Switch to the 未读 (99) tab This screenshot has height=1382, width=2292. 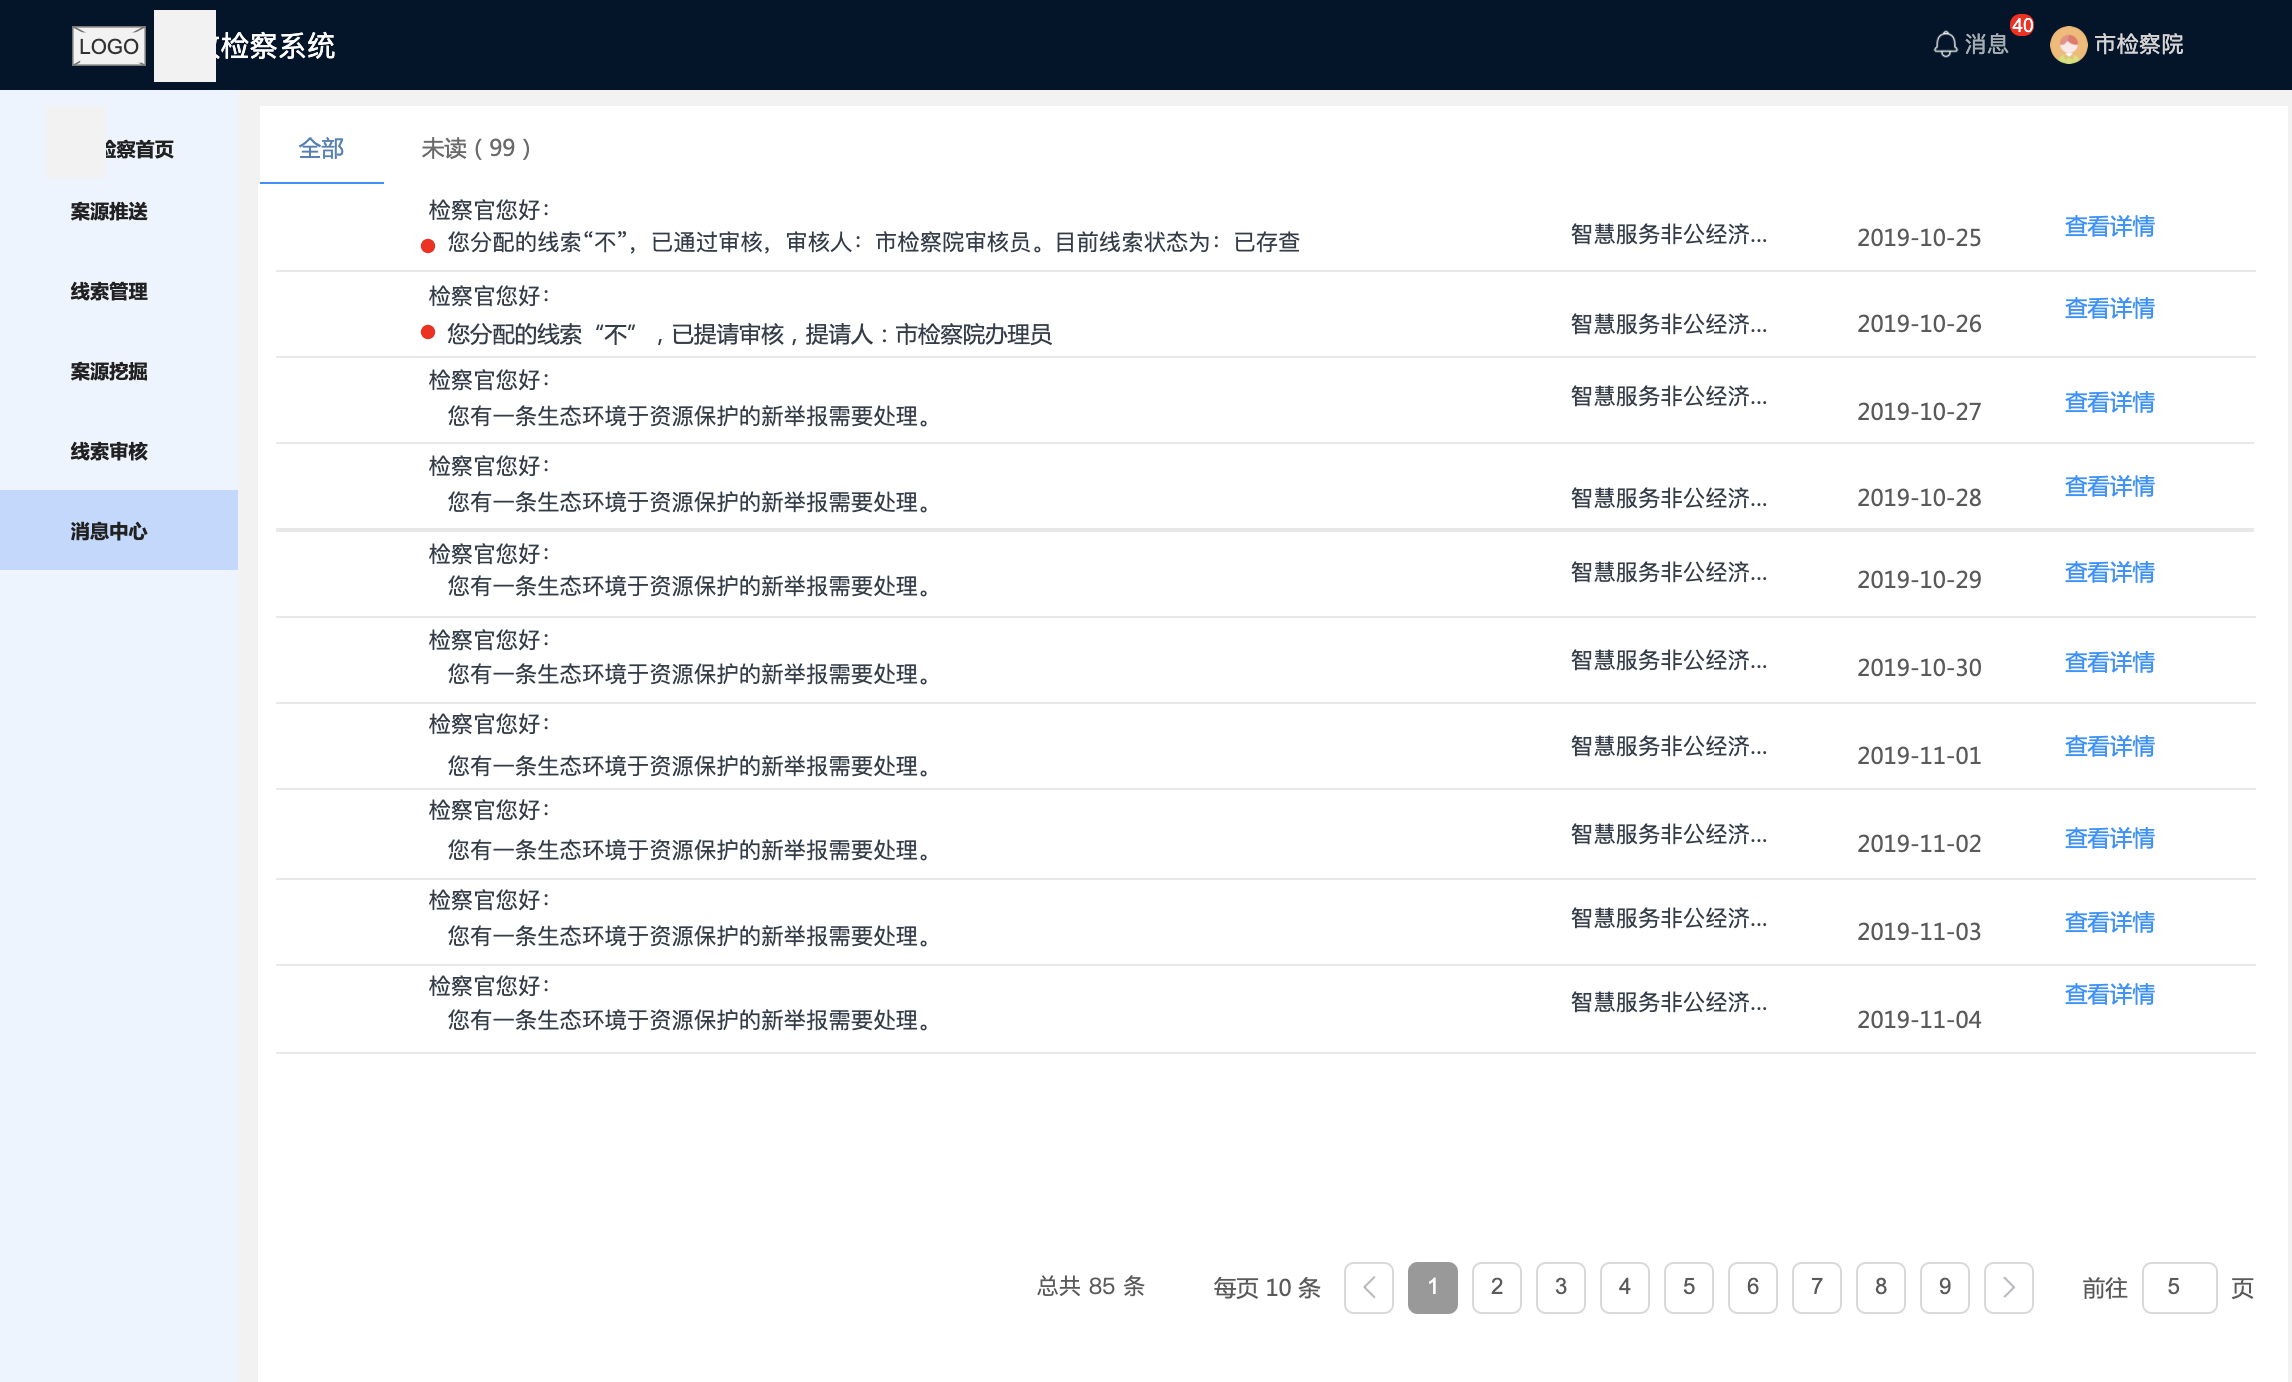coord(475,149)
